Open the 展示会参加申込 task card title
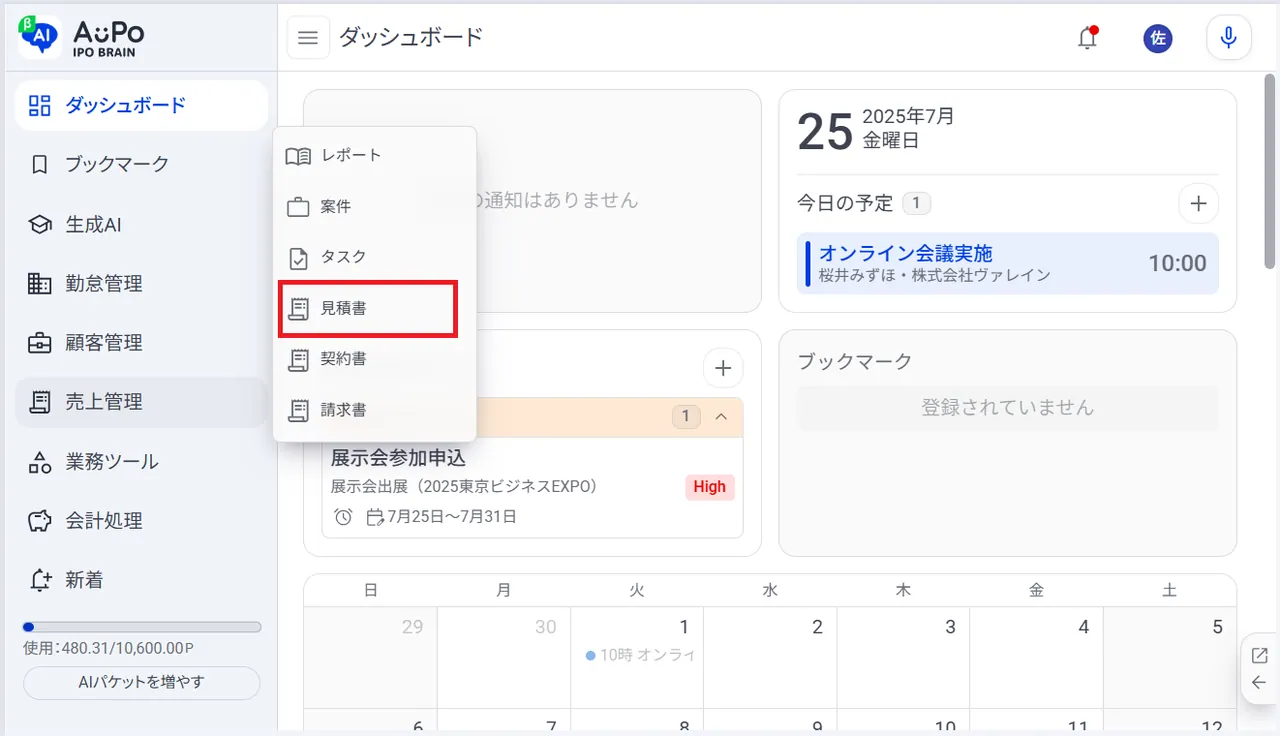This screenshot has height=736, width=1280. pos(398,459)
